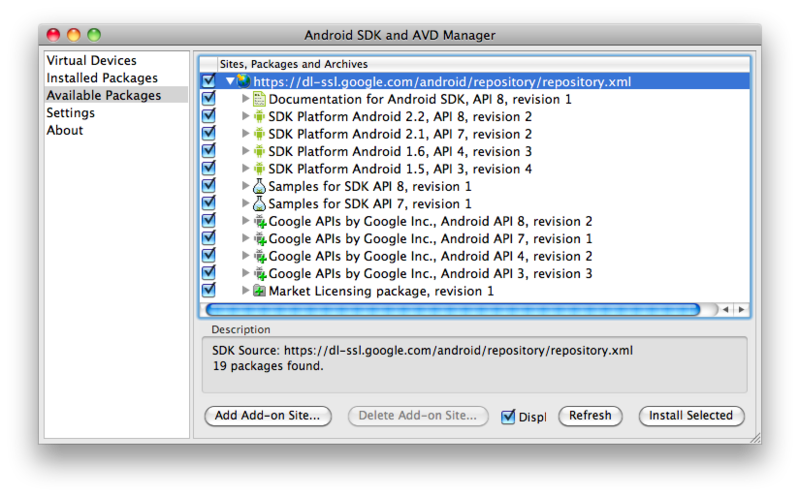The width and height of the screenshot is (800, 497).
Task: Click the globe icon beside repository URL
Action: (244, 81)
